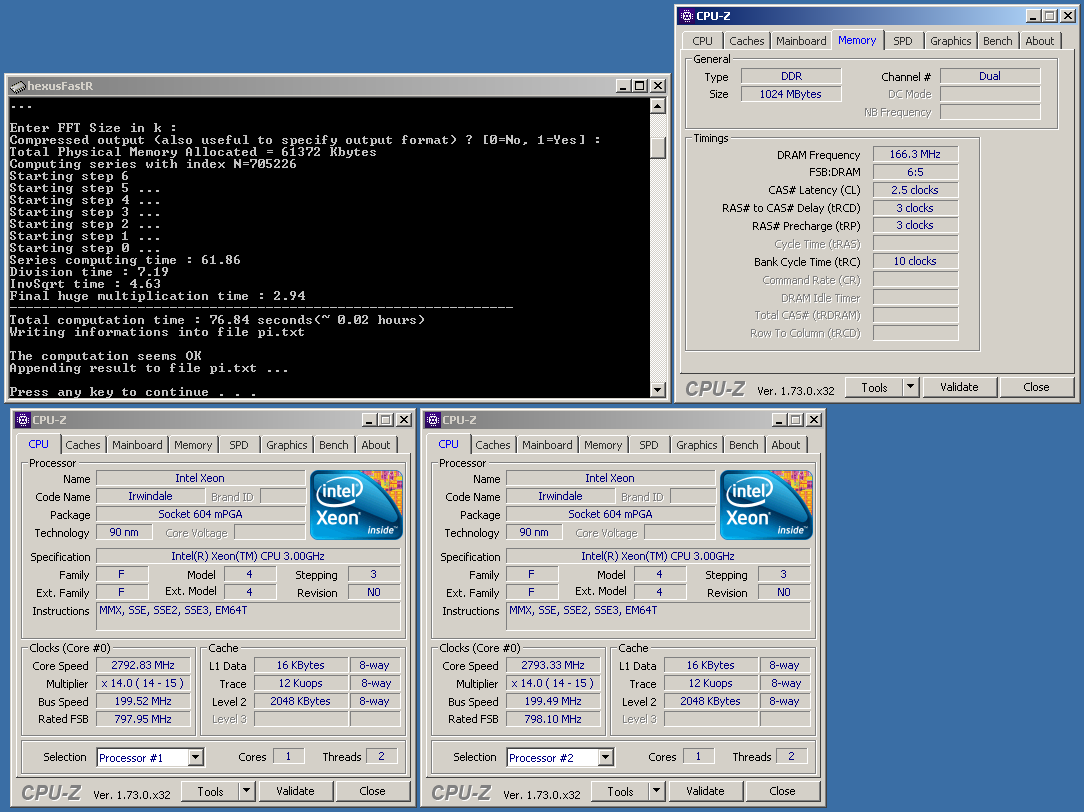The height and width of the screenshot is (812, 1084).
Task: Click the CPU-Z title icon in the Processor #1 window
Action: tap(23, 419)
